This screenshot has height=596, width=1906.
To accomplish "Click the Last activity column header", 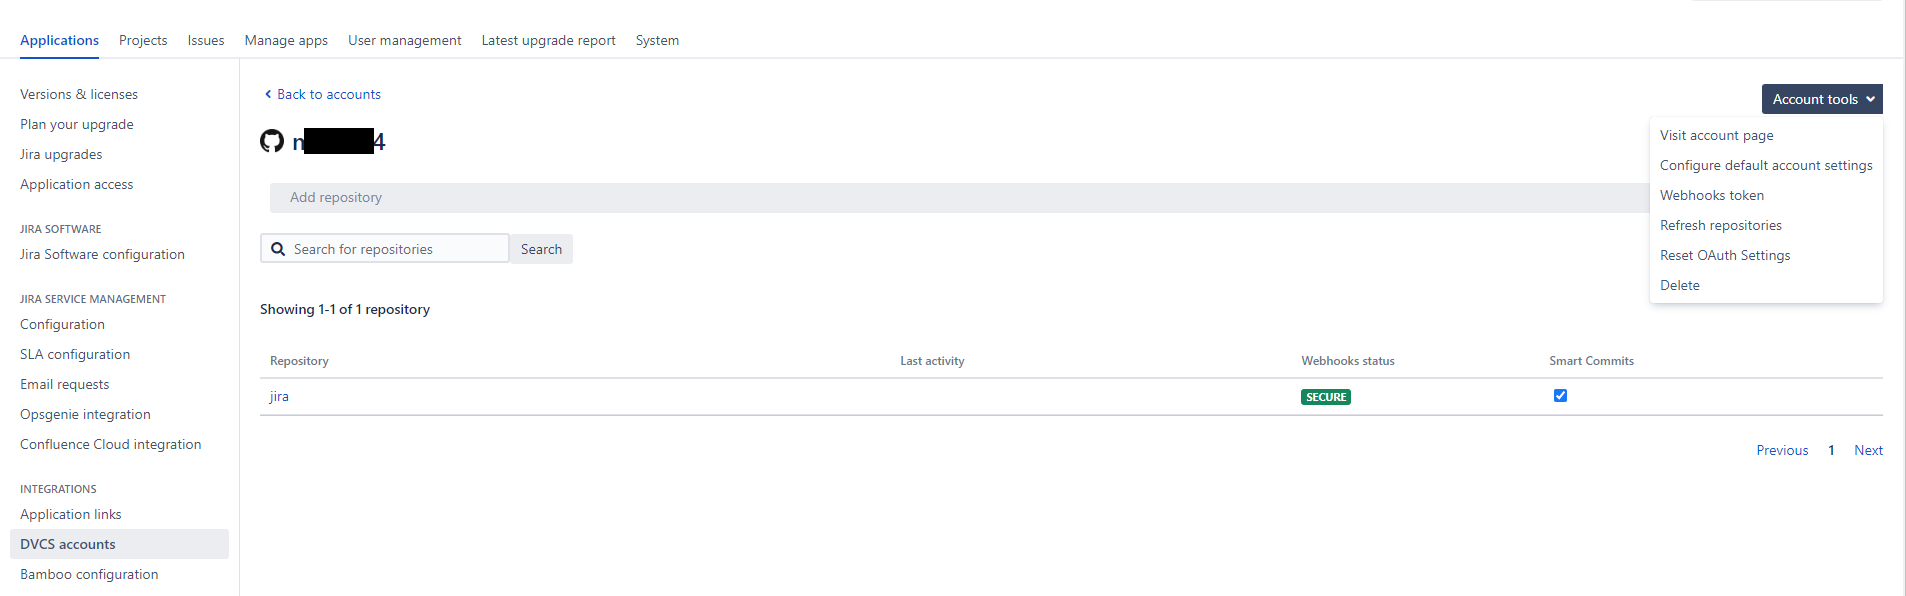I will (932, 361).
